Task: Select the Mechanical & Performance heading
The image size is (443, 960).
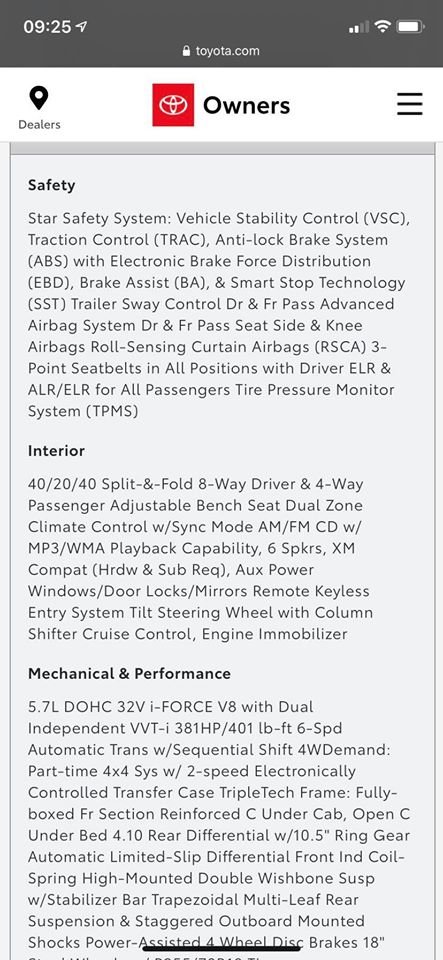Action: tap(130, 673)
